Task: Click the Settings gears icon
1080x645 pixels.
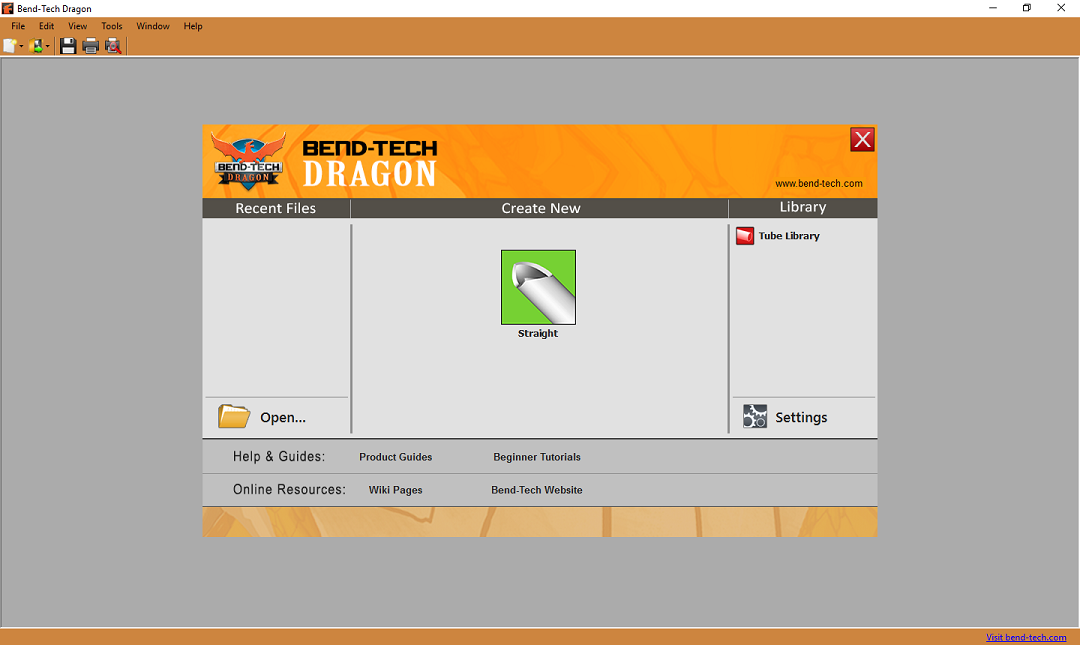Action: click(754, 416)
